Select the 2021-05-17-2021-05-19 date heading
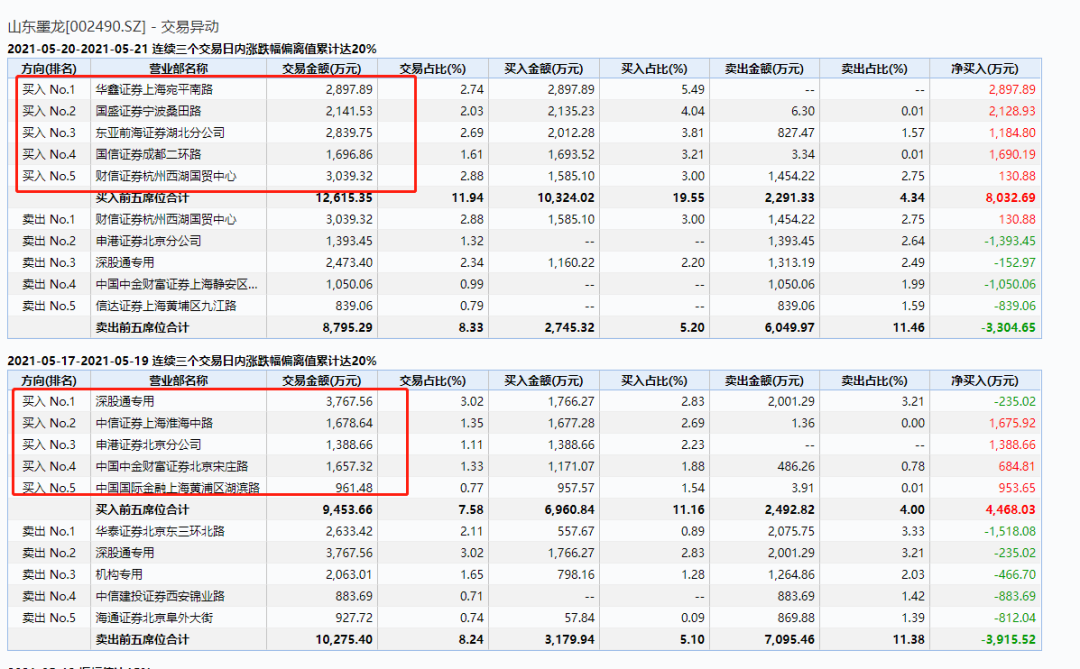 pos(192,361)
